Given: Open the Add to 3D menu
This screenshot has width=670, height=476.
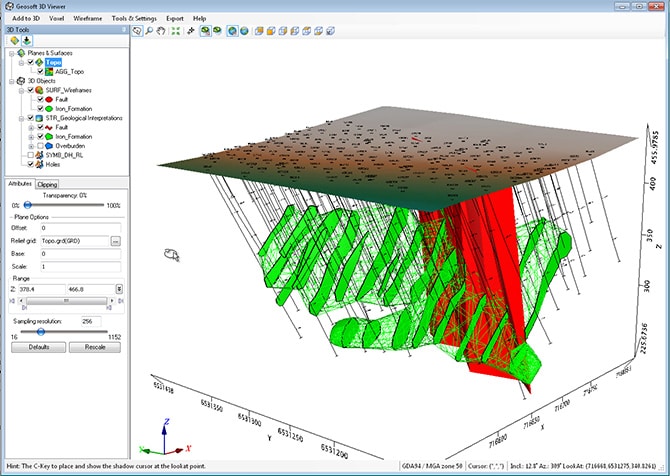Looking at the screenshot, I should 26,18.
